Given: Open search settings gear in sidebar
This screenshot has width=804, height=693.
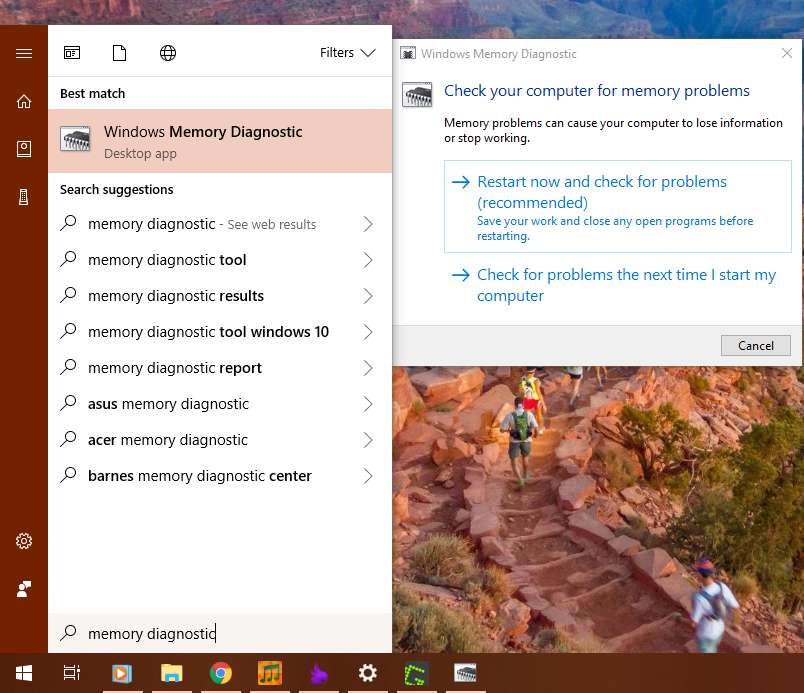Looking at the screenshot, I should [x=24, y=541].
